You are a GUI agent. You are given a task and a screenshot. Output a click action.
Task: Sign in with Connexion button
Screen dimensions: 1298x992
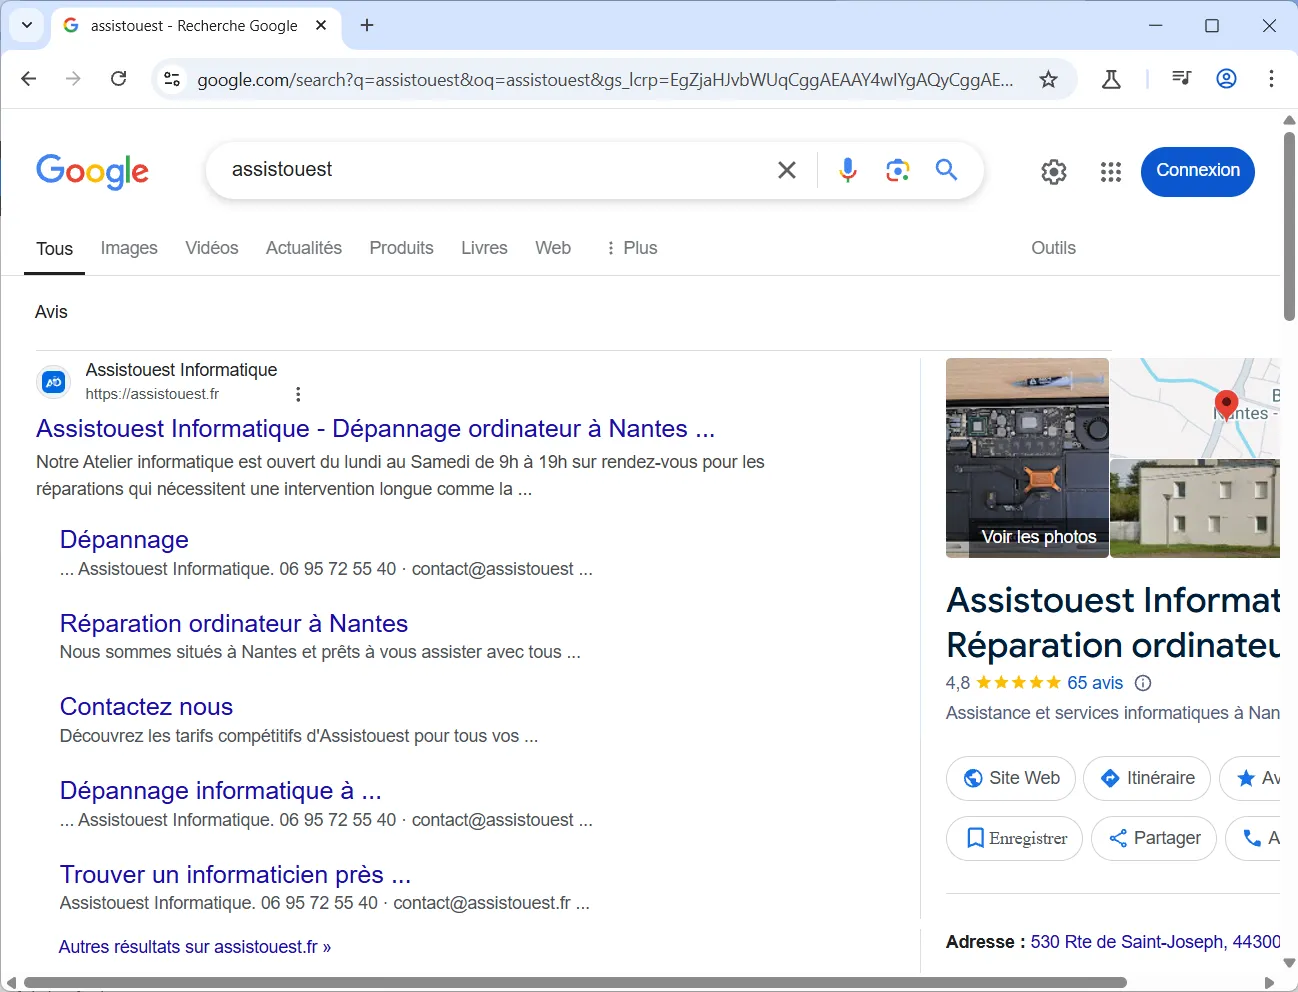(1198, 171)
